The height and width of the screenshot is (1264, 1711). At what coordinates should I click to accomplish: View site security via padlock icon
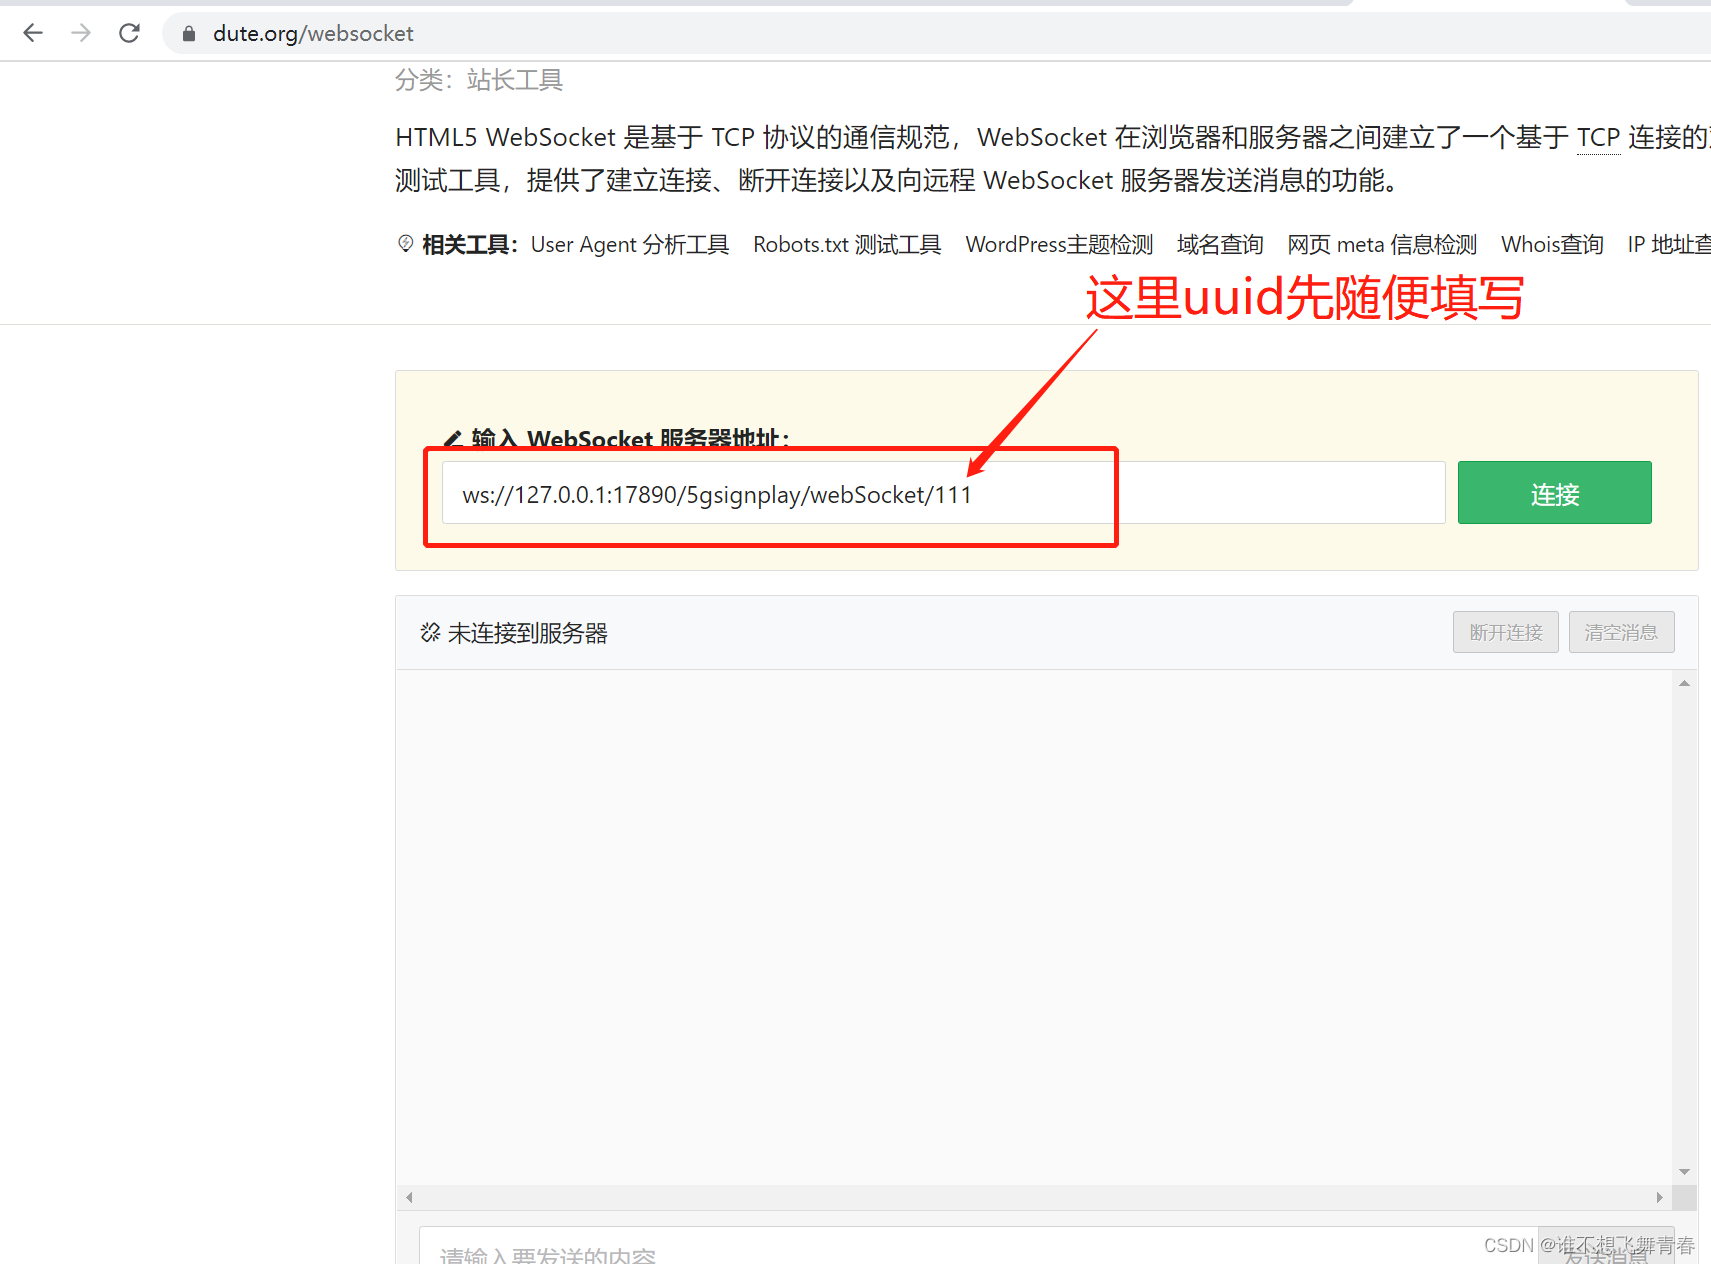point(188,34)
